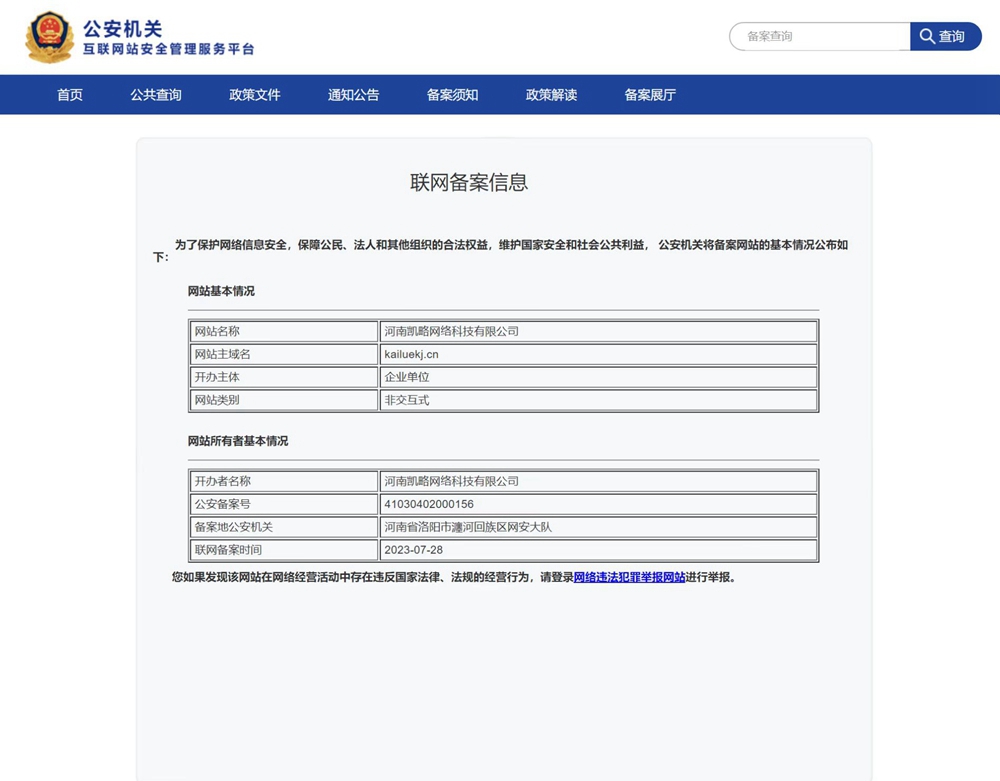Click the 网络违法犯罪举报网站 hyperlink

629,578
